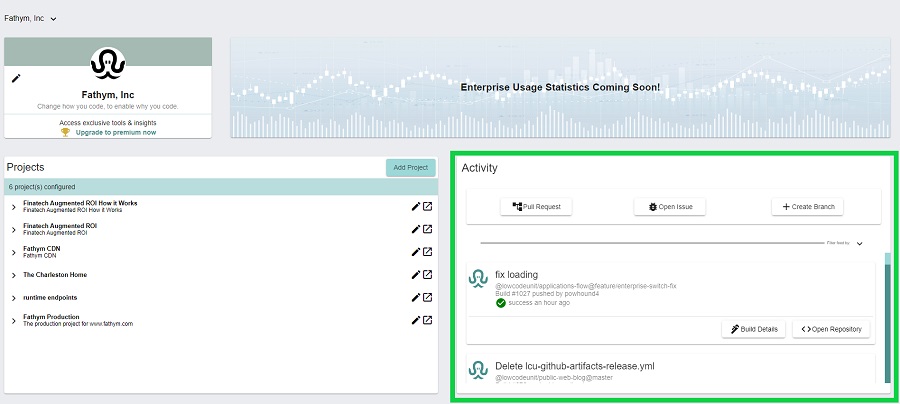Viewport: 900px width, 404px height.
Task: Edit the runtime endpoints project
Action: point(416,297)
